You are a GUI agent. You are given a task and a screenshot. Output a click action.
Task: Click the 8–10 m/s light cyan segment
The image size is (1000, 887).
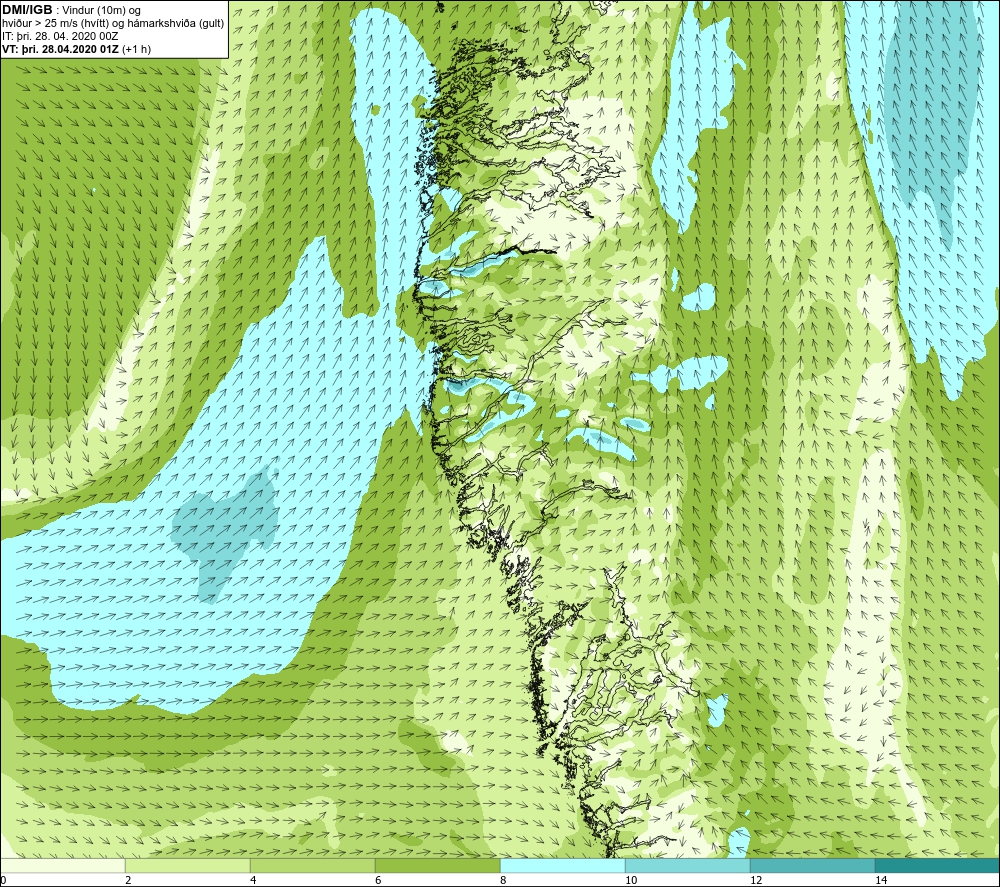[562, 865]
